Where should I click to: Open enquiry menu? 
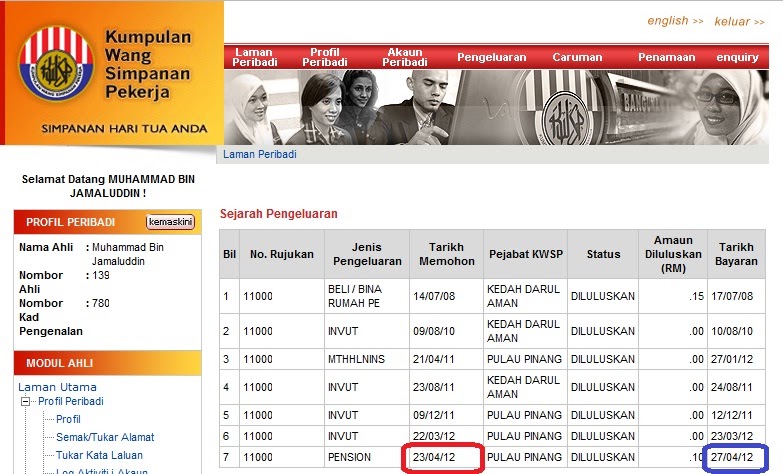[737, 57]
